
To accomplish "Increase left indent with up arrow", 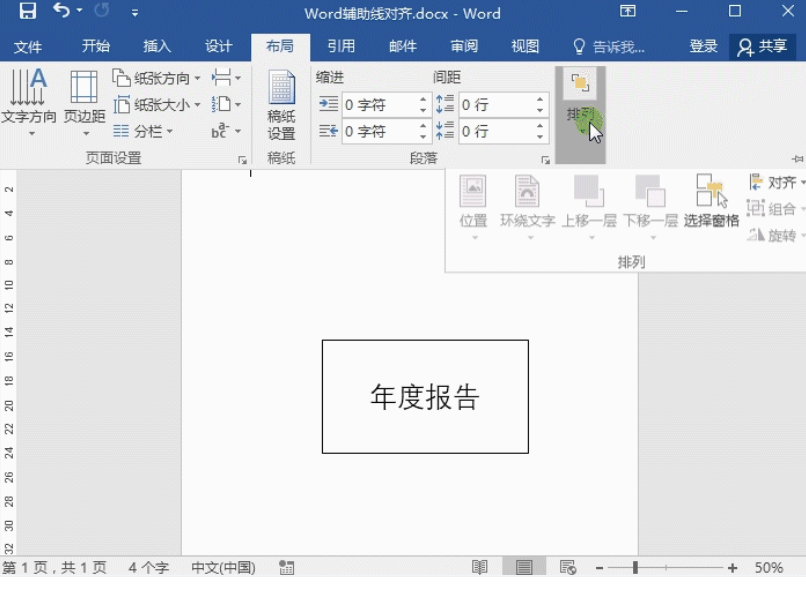I will click(423, 99).
